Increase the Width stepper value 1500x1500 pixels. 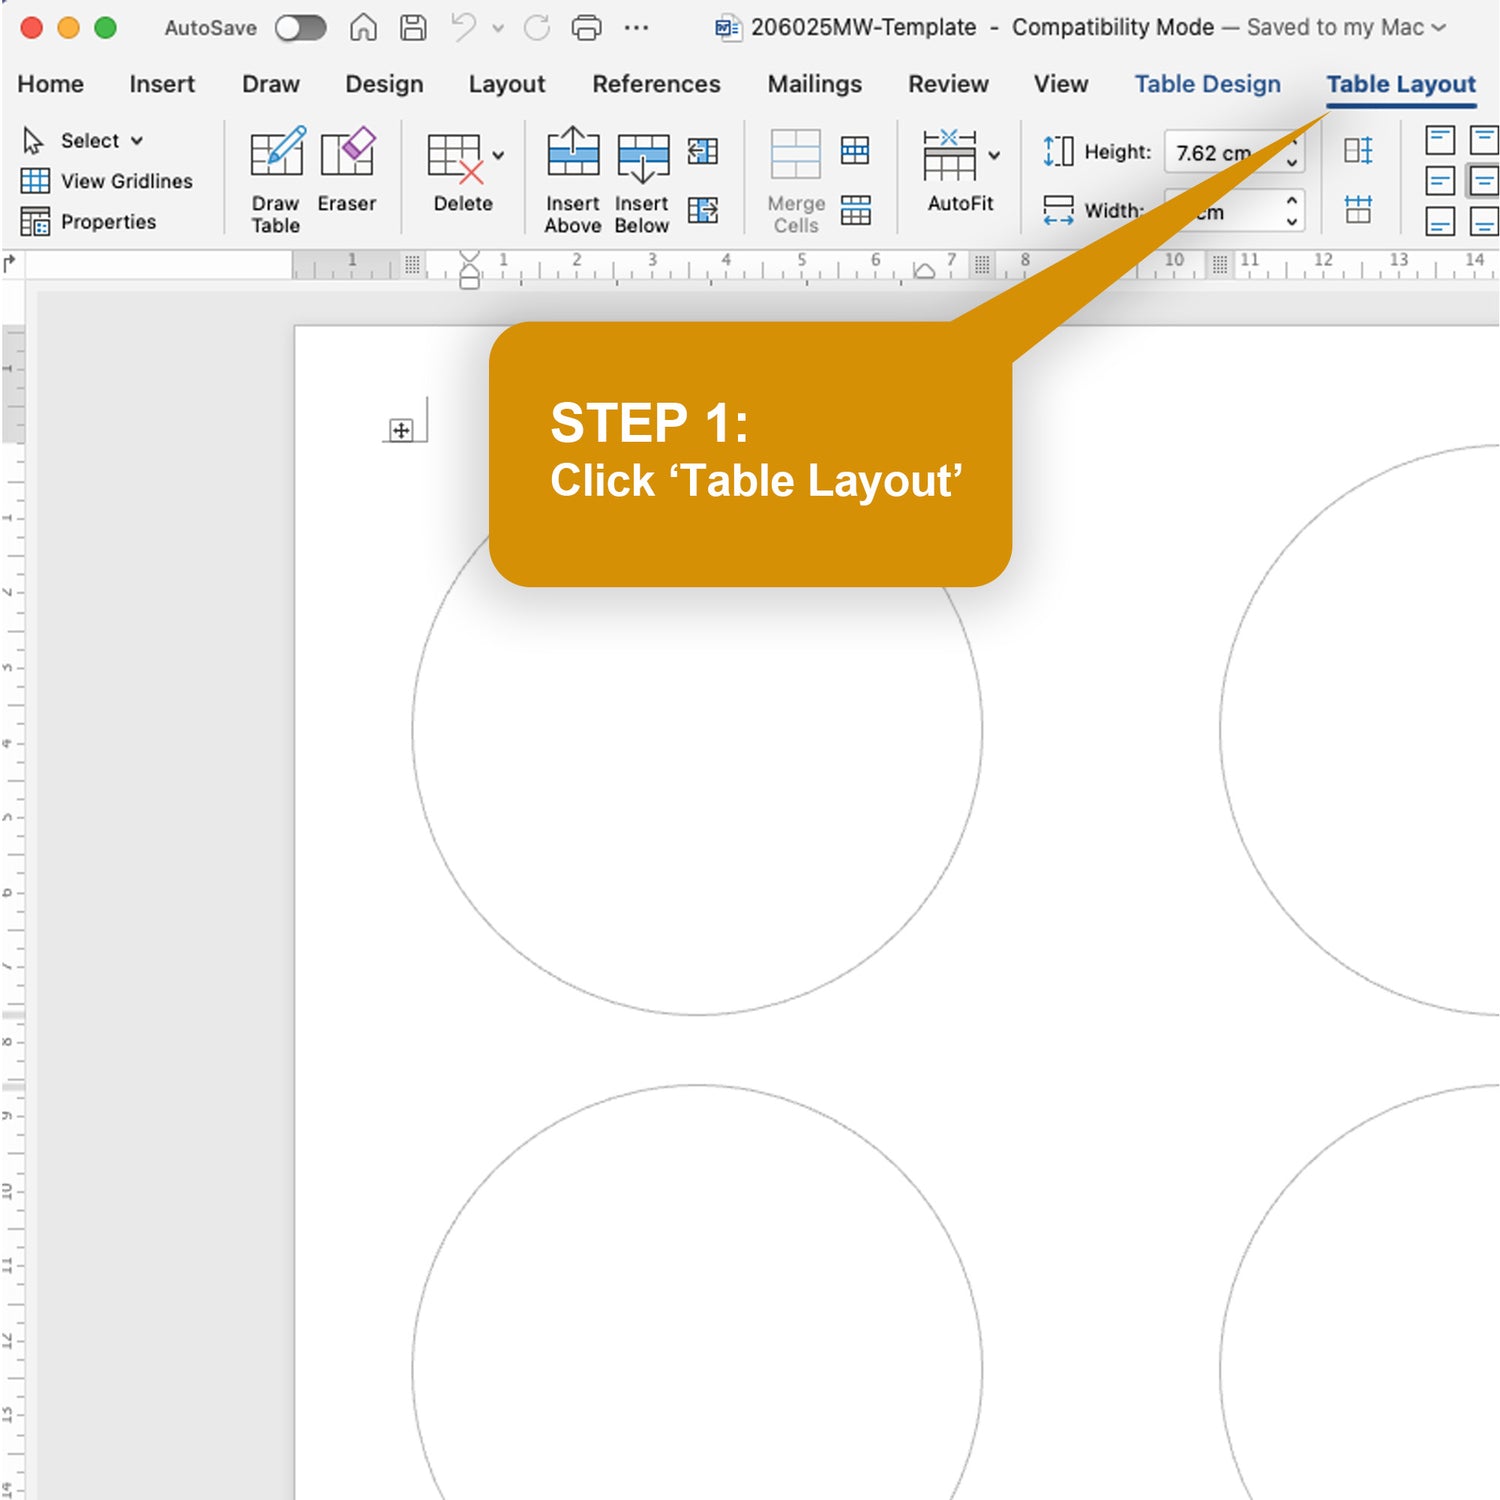[1292, 201]
